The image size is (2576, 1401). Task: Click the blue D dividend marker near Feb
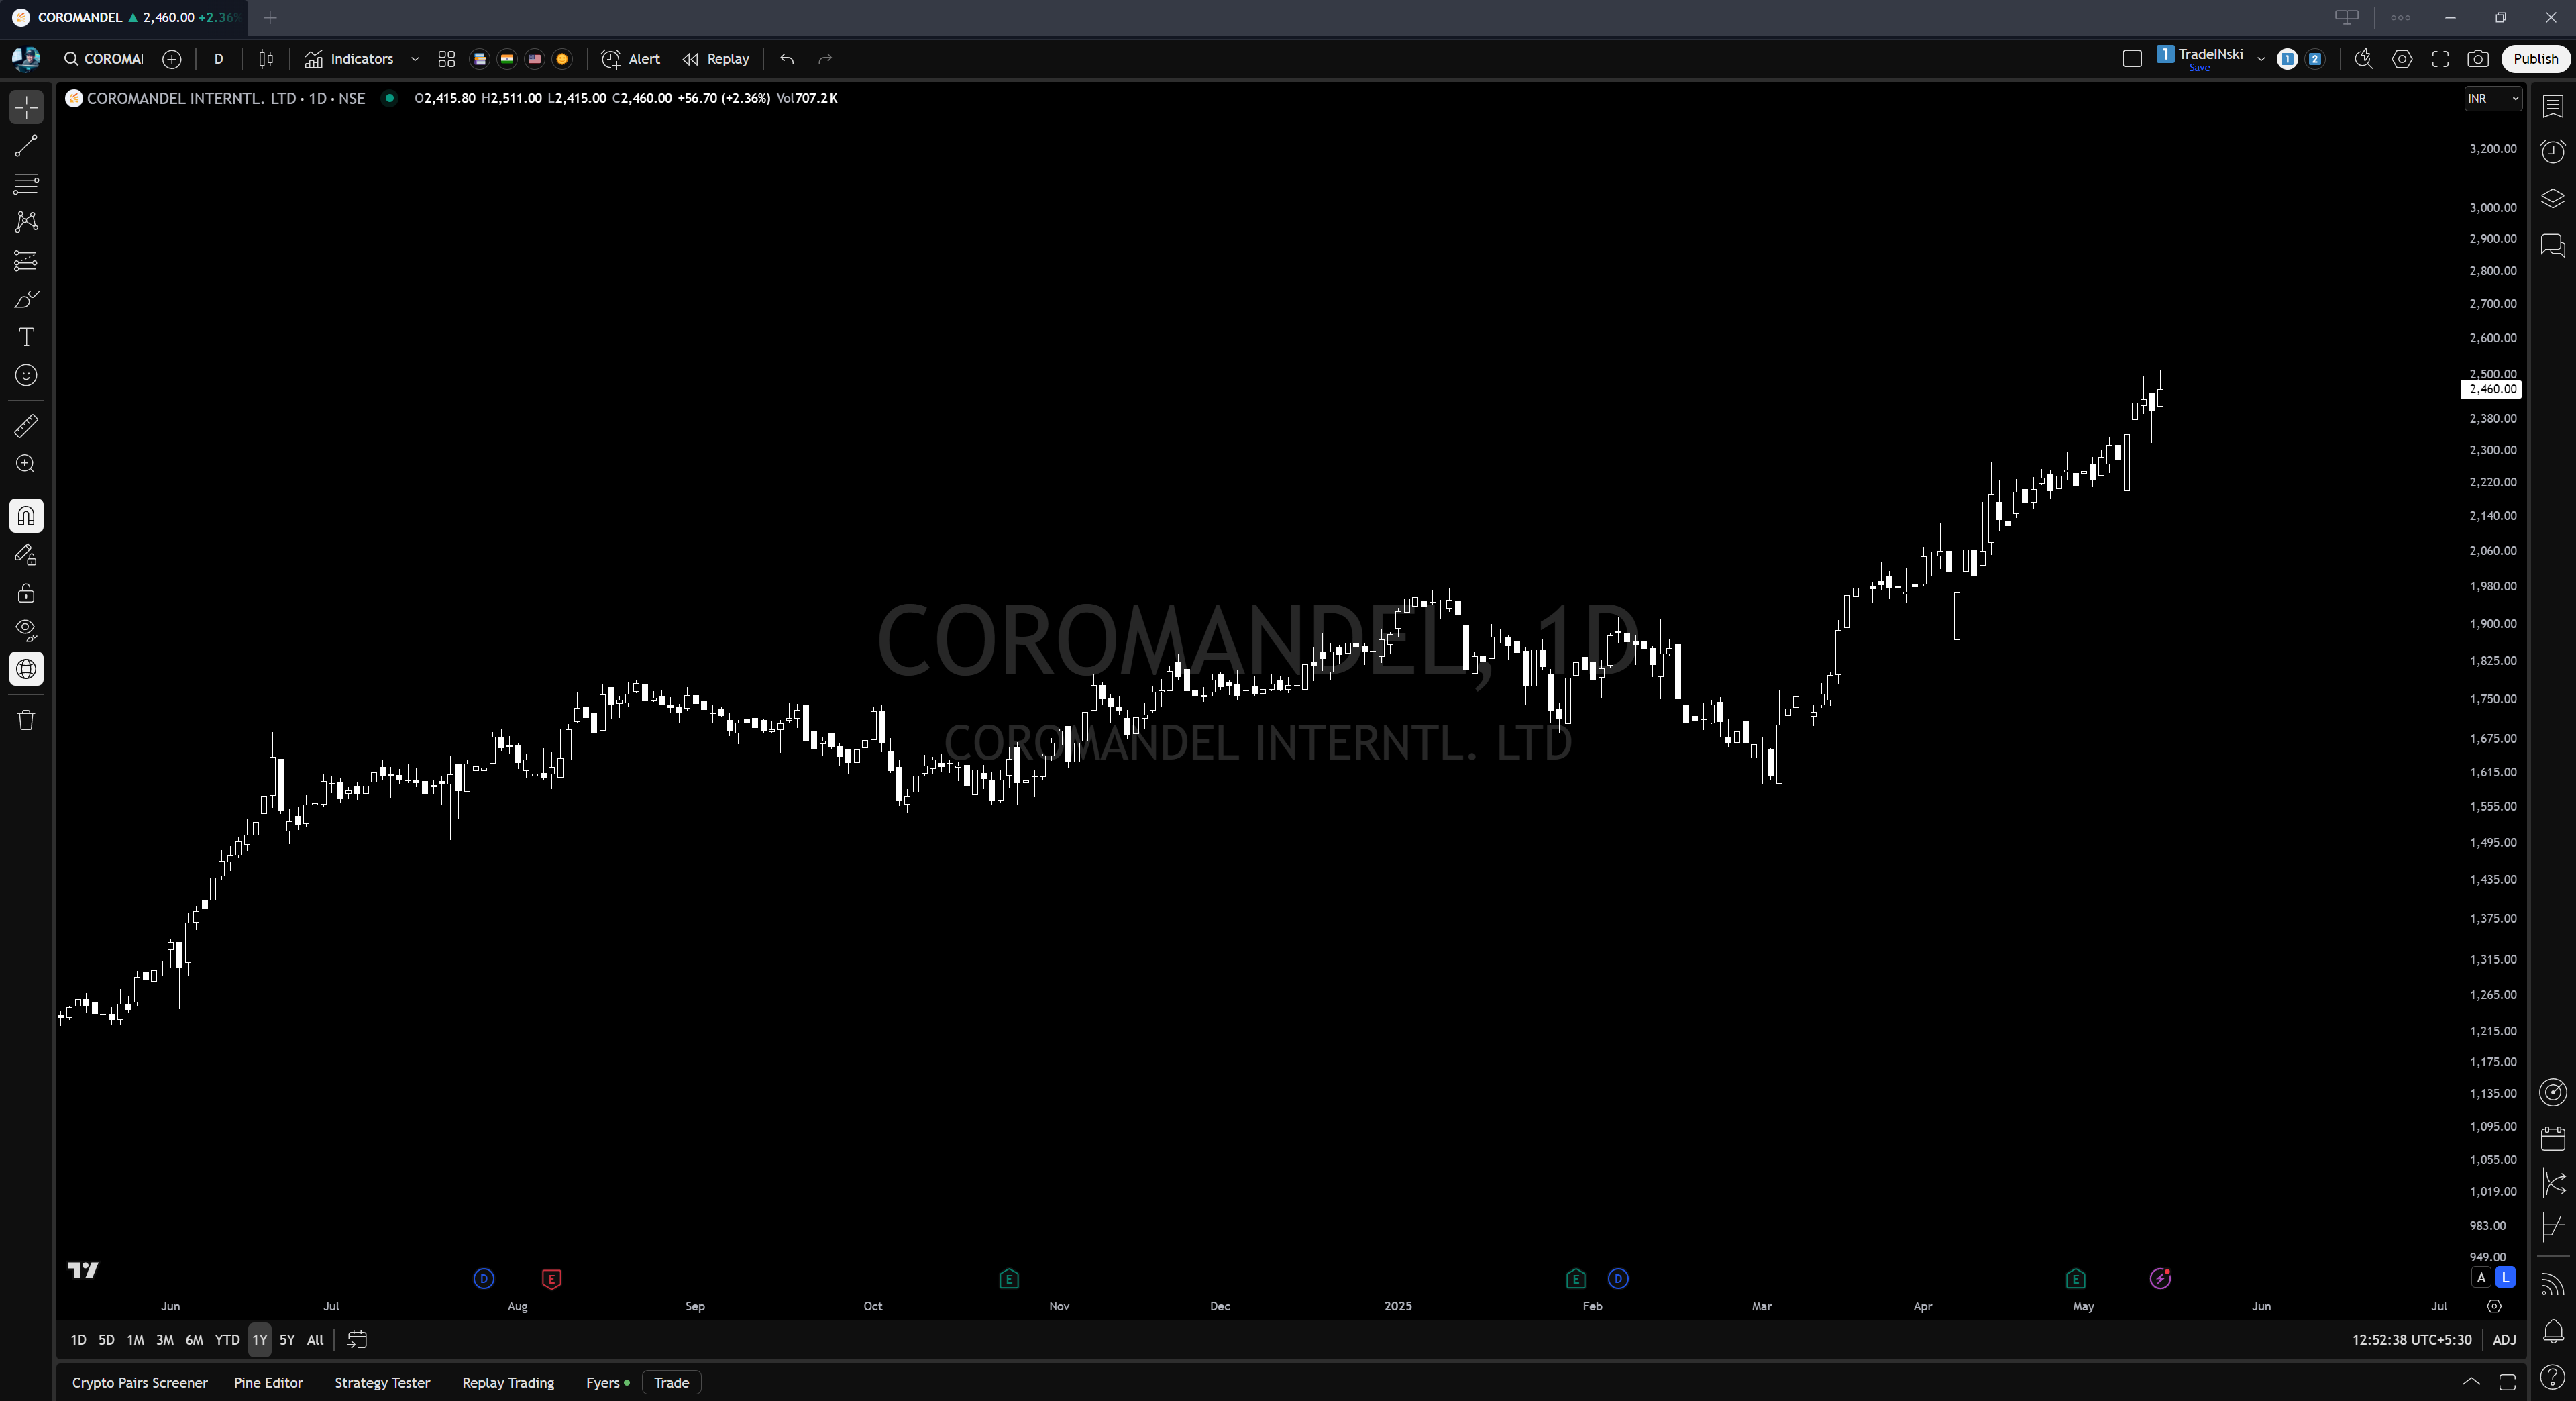[x=1618, y=1279]
